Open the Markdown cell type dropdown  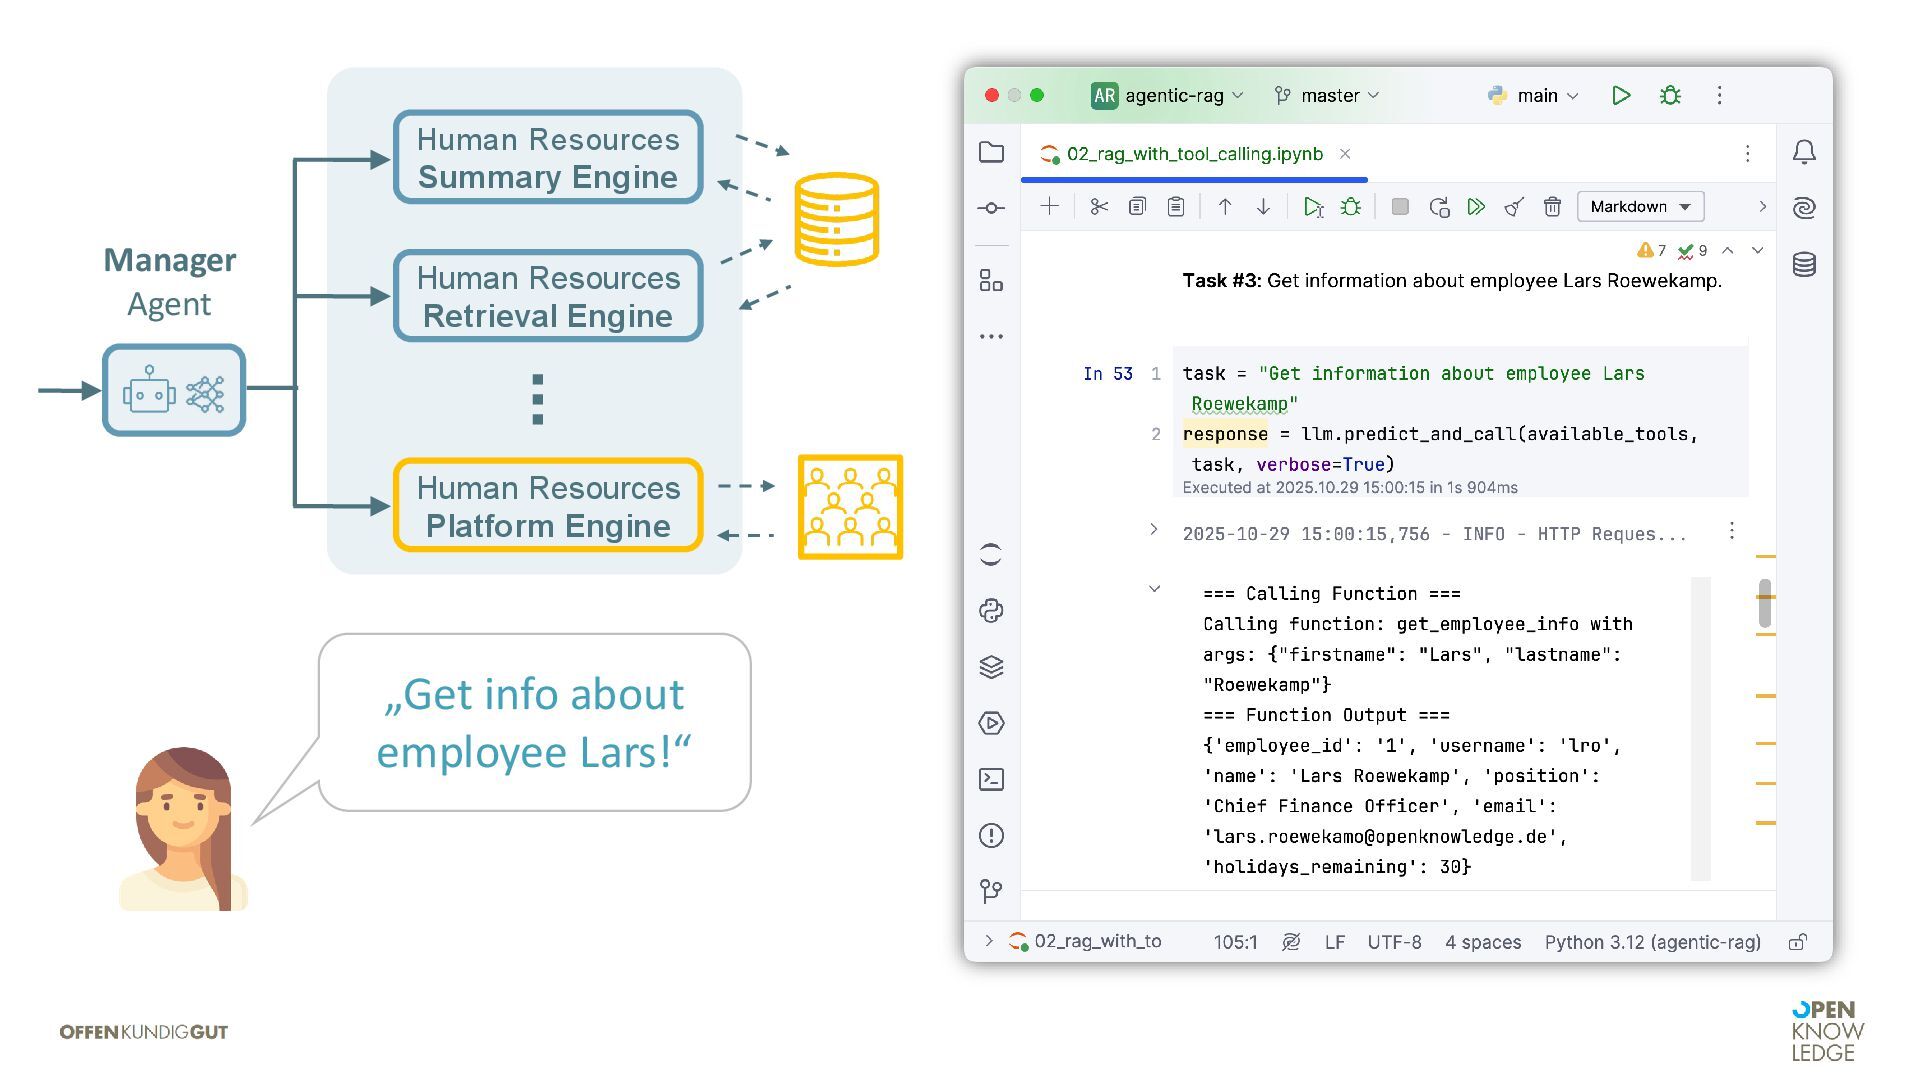(1640, 207)
